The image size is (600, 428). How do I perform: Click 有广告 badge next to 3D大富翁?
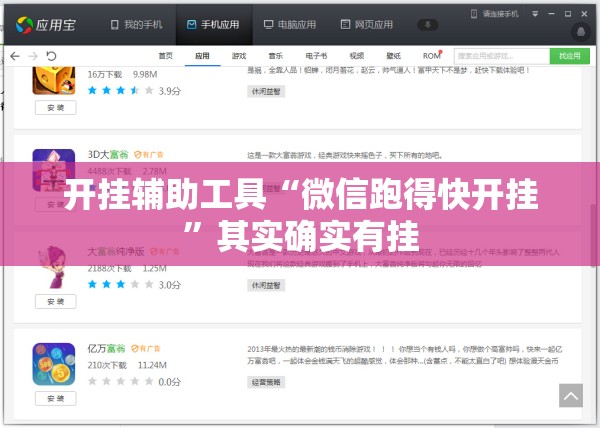click(x=148, y=155)
